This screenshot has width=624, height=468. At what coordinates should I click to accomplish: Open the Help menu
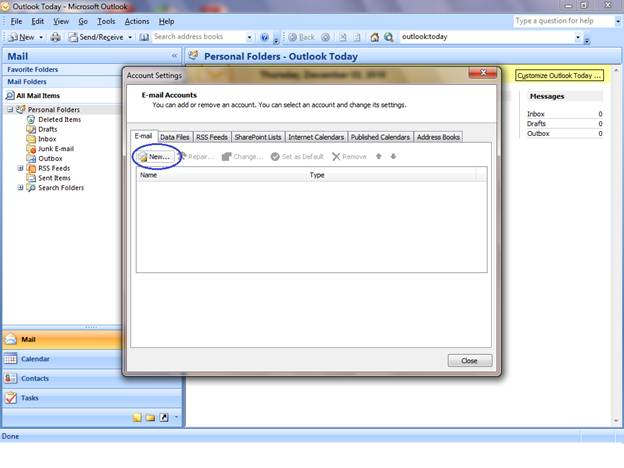point(166,21)
